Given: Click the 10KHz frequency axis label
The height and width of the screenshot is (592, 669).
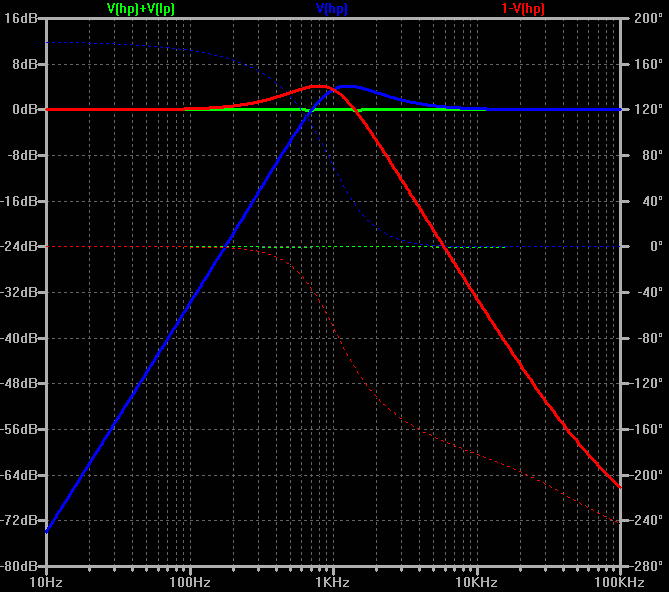Looking at the screenshot, I should point(476,583).
